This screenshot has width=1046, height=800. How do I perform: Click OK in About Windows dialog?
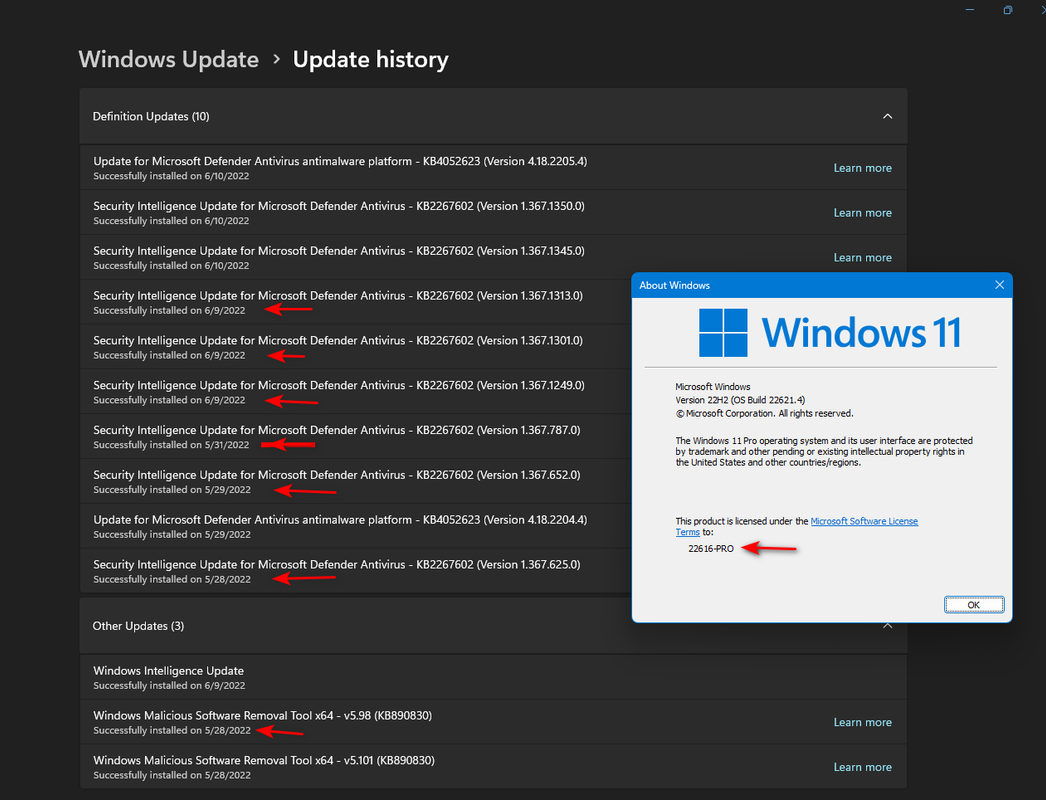(x=973, y=605)
